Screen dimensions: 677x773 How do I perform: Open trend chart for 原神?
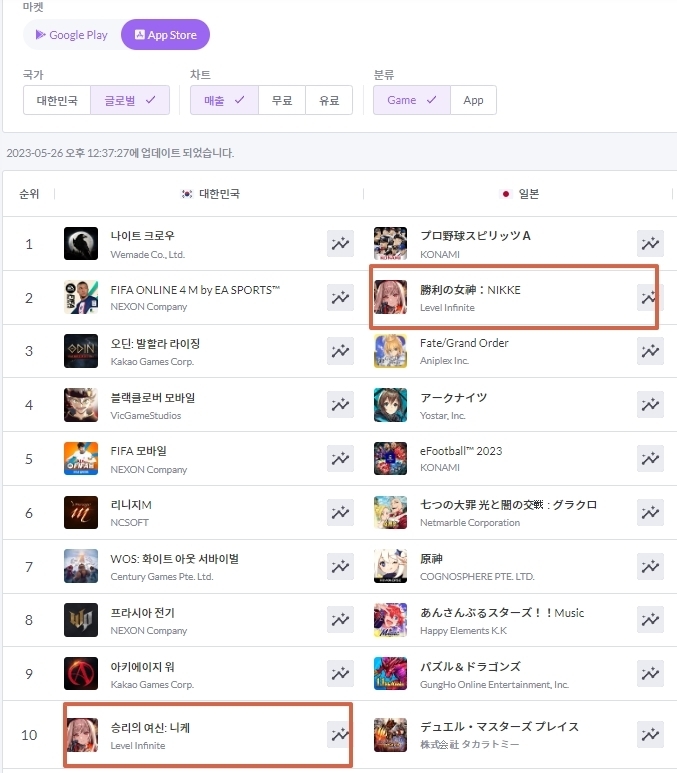tap(650, 566)
